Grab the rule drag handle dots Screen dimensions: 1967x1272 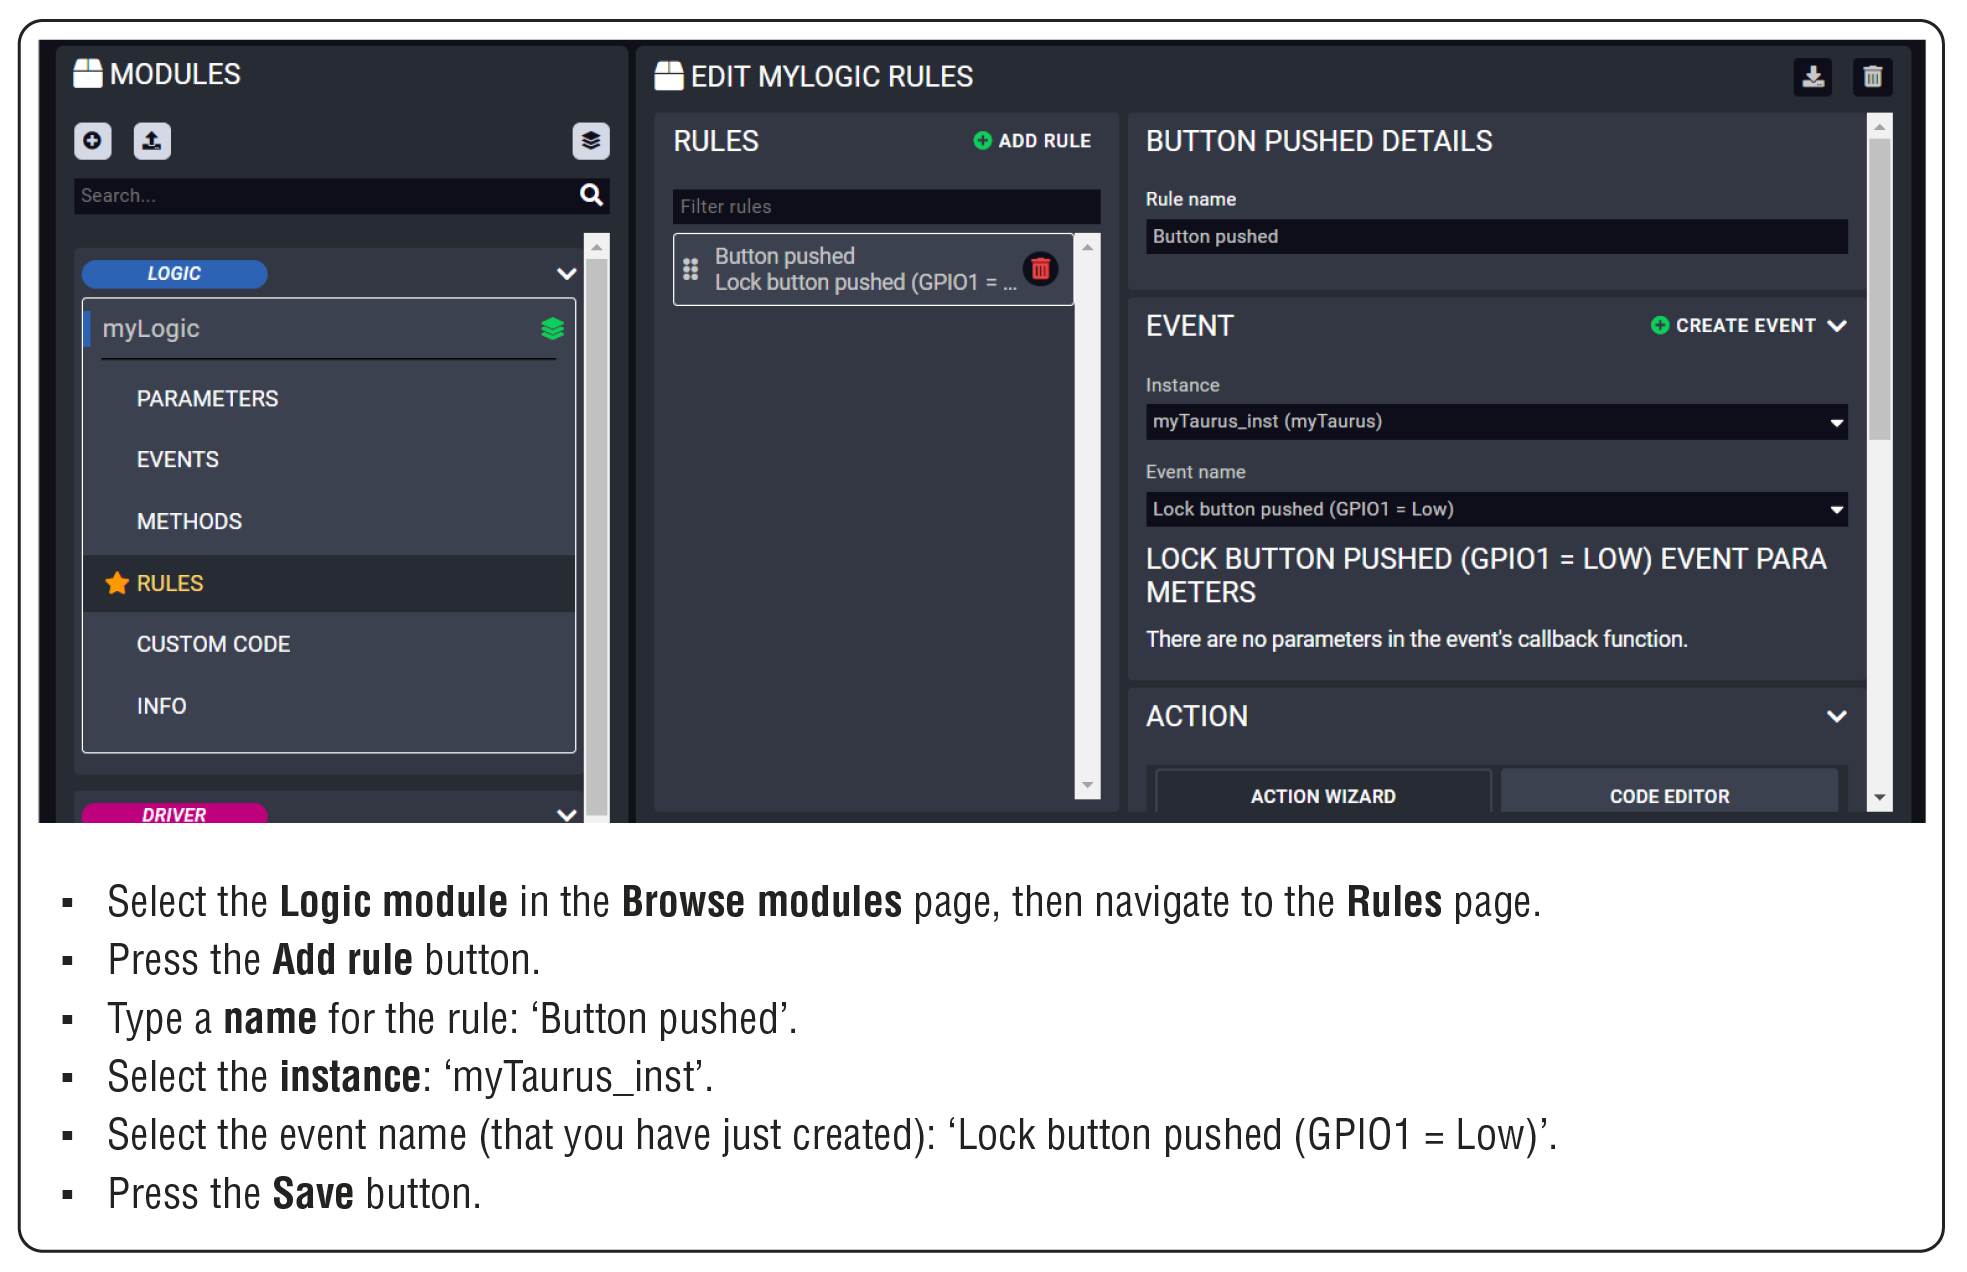click(690, 269)
